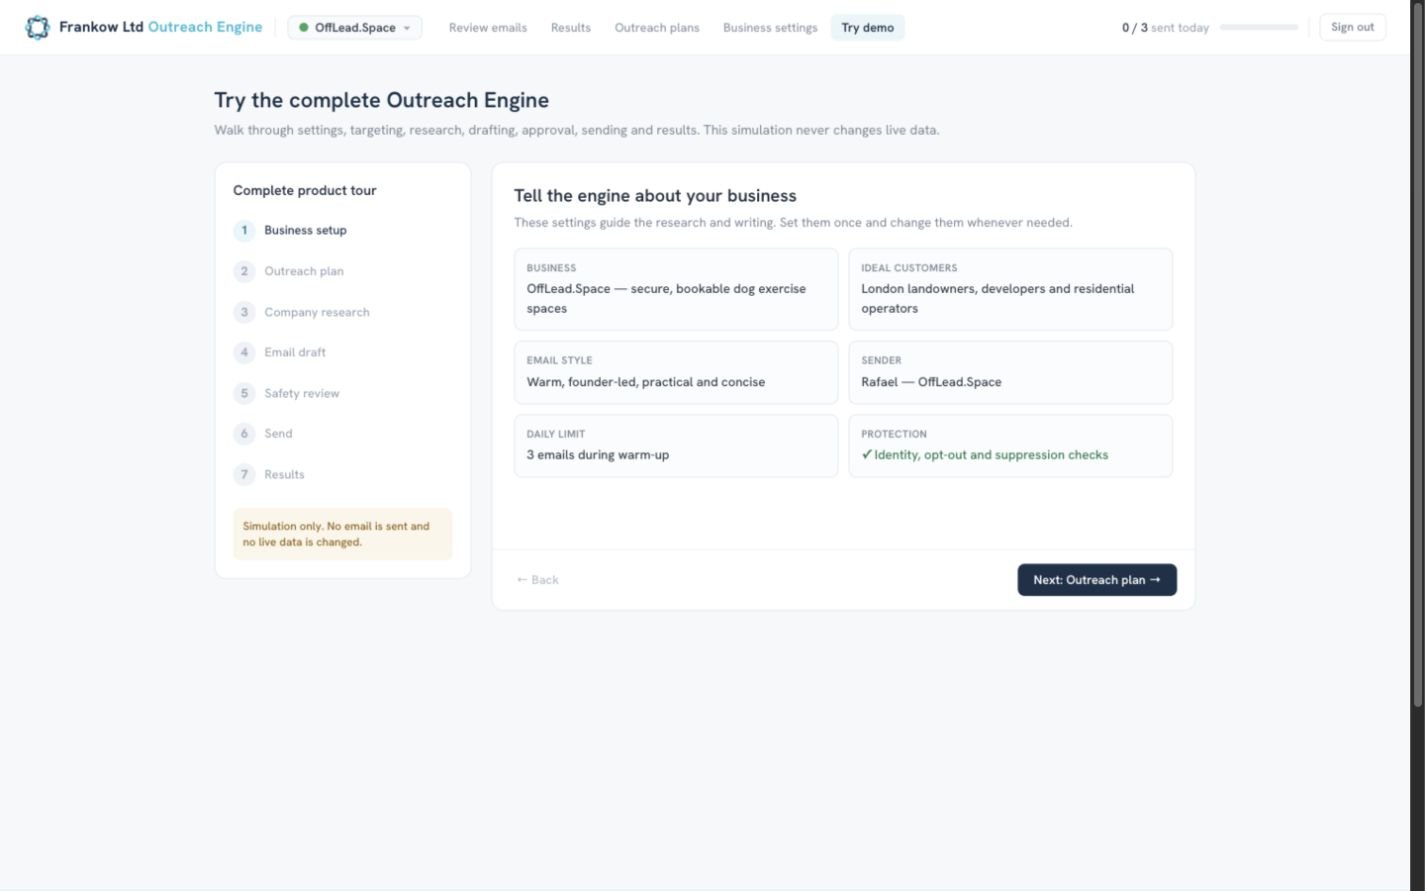The height and width of the screenshot is (891, 1425).
Task: Open the OffLead.Space business dropdown
Action: pyautogui.click(x=355, y=28)
